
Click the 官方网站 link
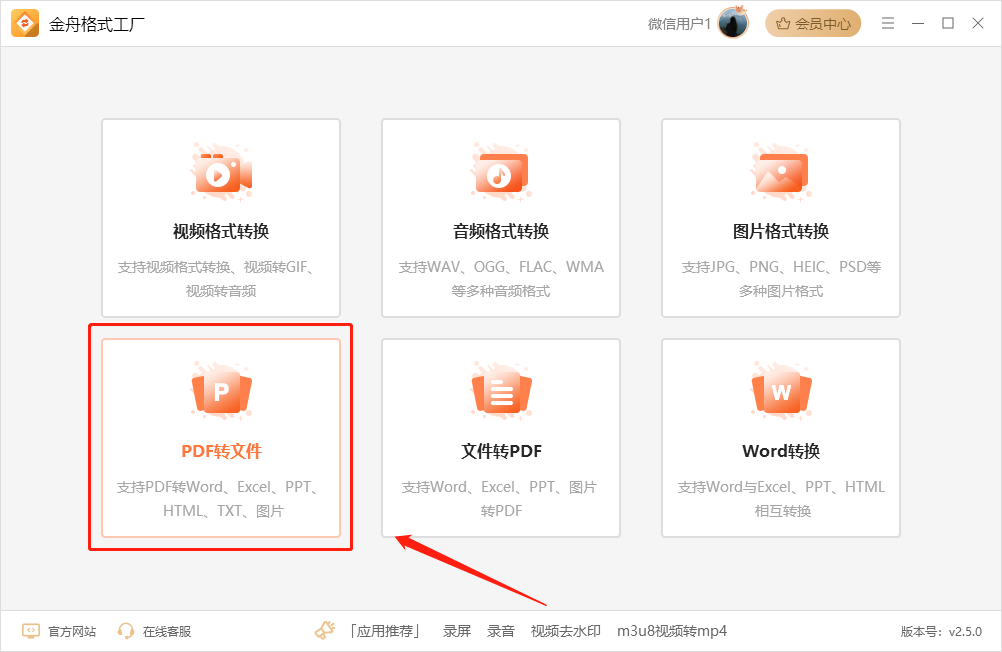(72, 632)
